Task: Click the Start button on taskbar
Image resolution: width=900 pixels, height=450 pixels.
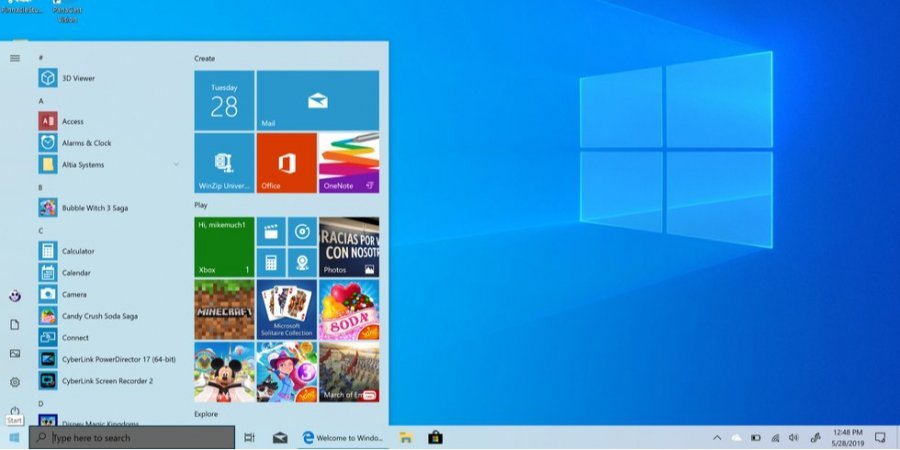Action: click(x=14, y=438)
